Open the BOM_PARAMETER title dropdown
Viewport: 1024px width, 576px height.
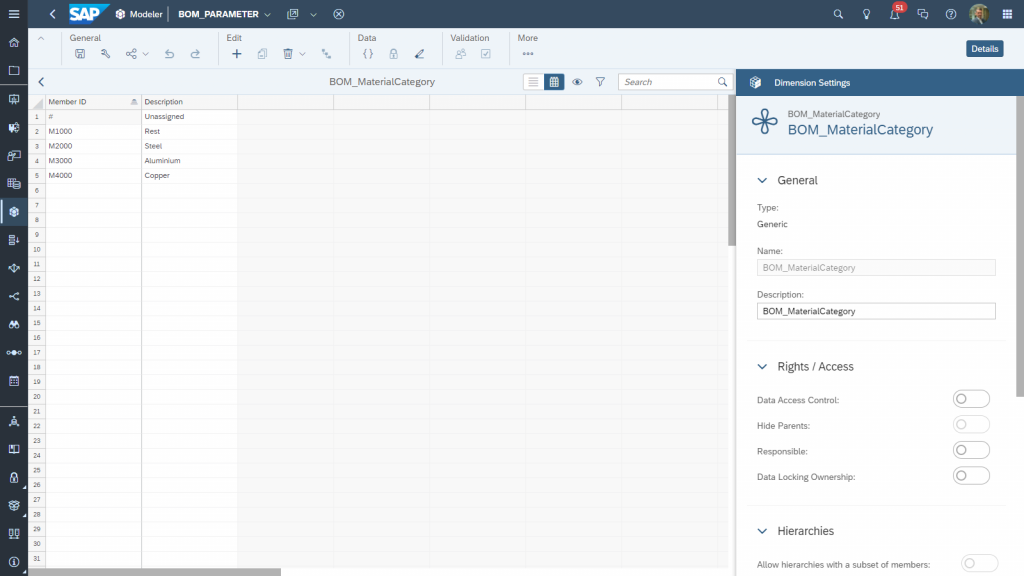(267, 14)
